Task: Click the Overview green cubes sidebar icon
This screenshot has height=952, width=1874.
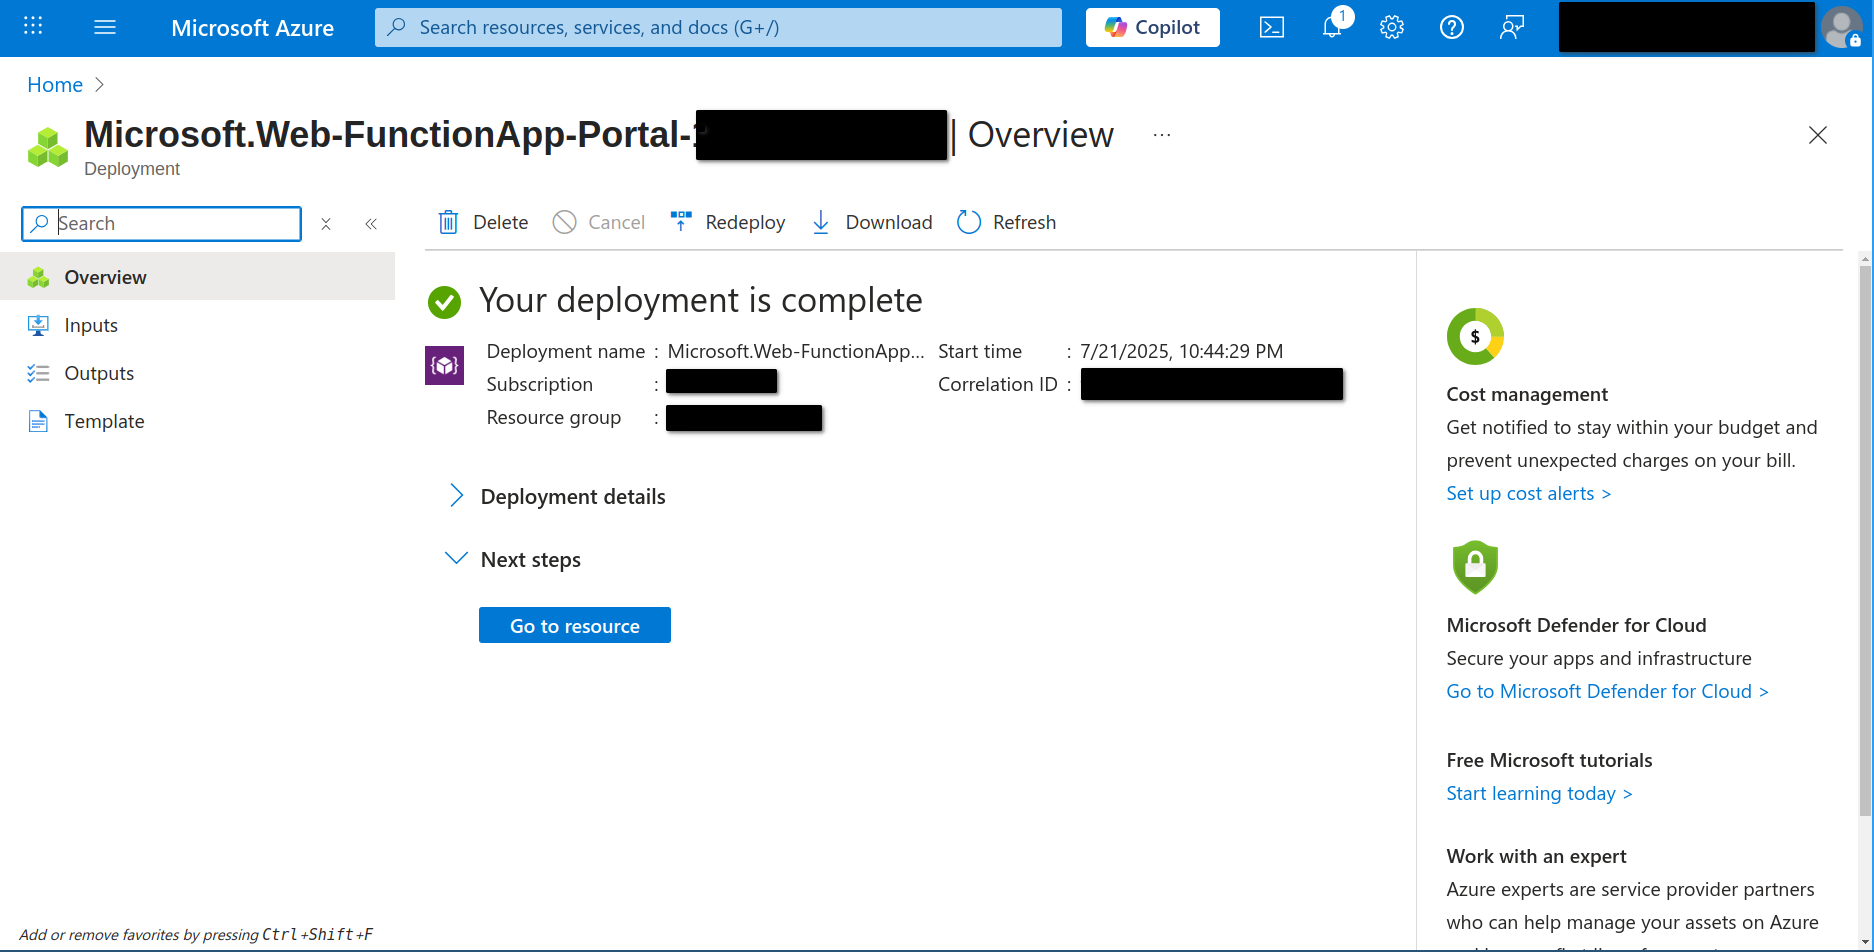Action: [x=38, y=277]
